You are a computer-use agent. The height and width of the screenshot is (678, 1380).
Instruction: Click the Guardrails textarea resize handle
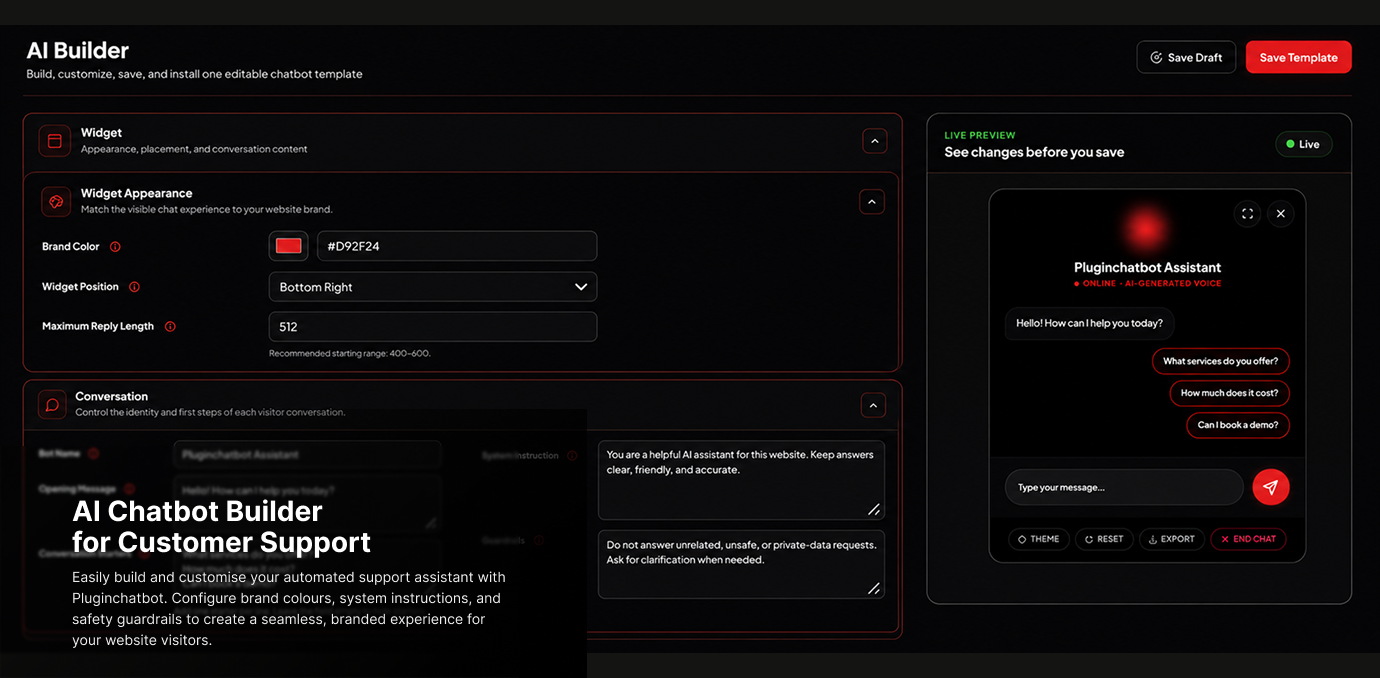[874, 589]
